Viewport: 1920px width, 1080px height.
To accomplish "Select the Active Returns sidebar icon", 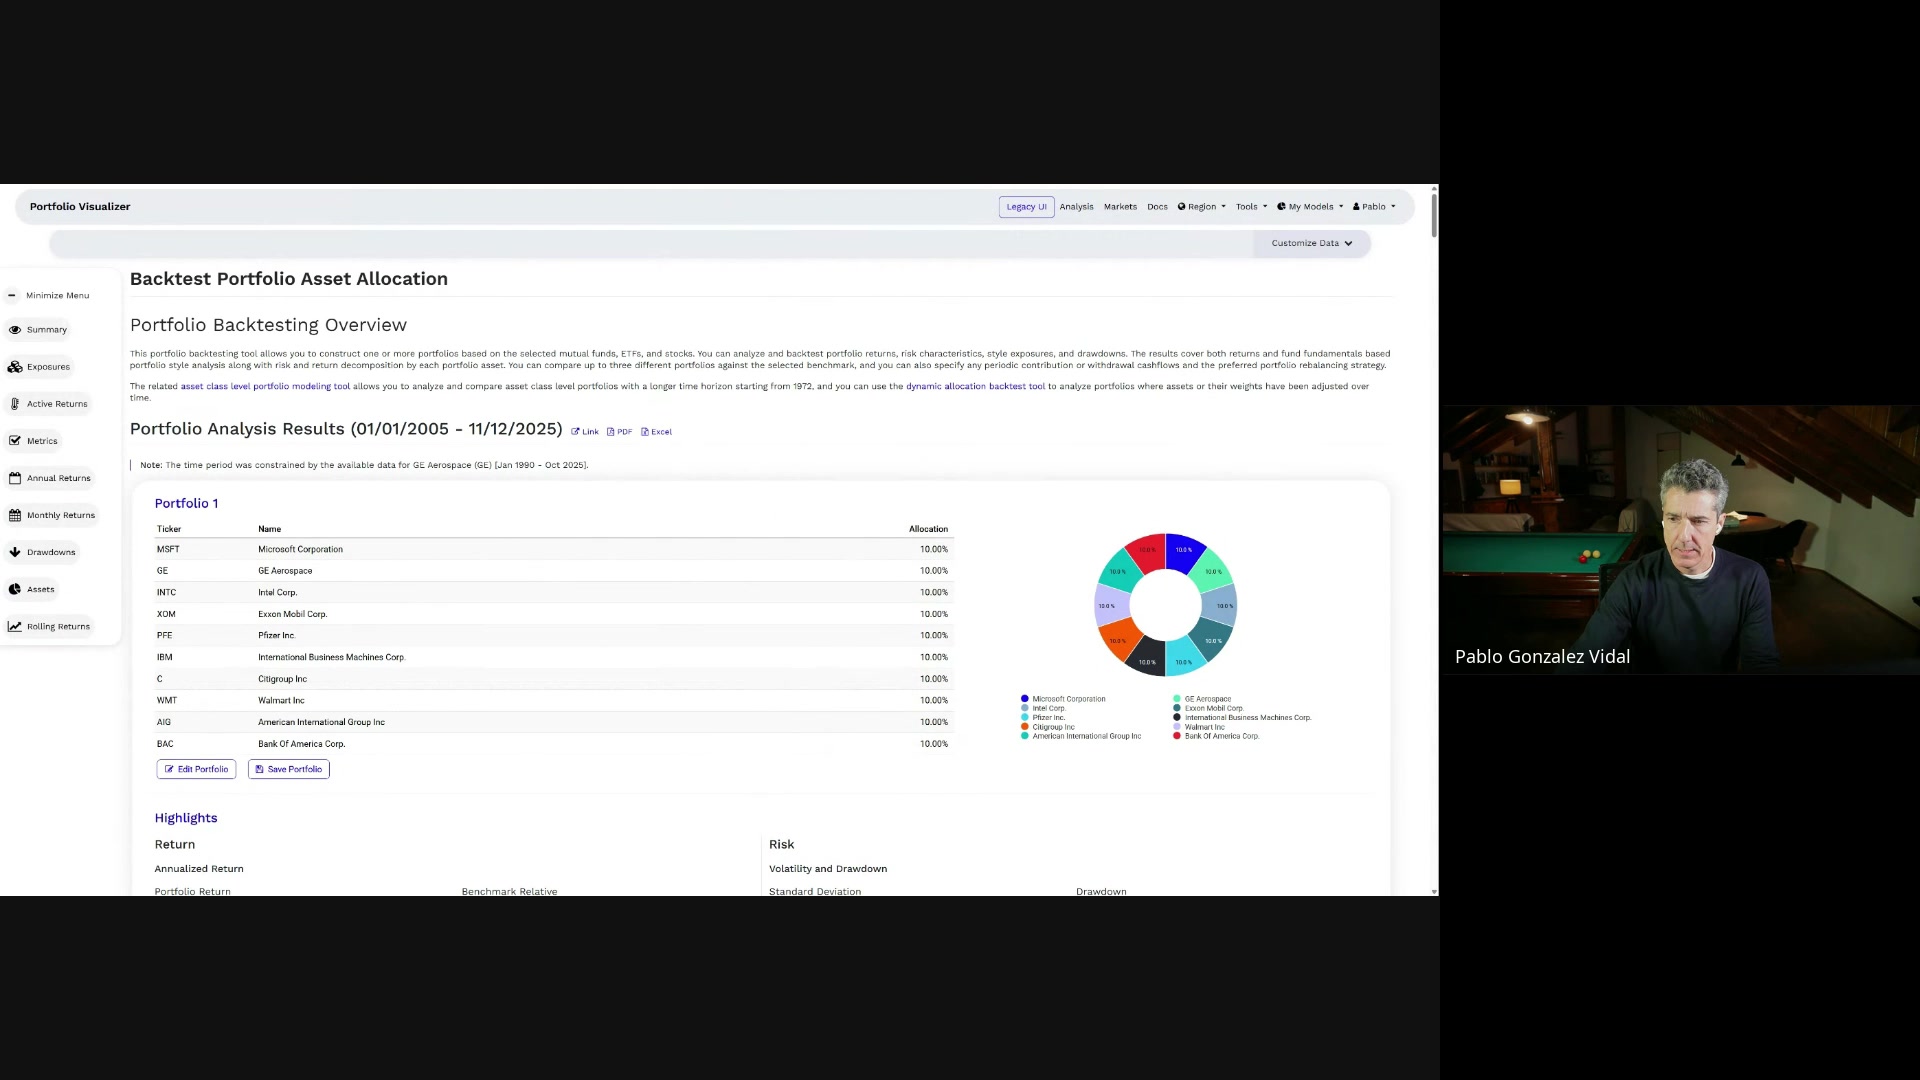I will coord(15,404).
